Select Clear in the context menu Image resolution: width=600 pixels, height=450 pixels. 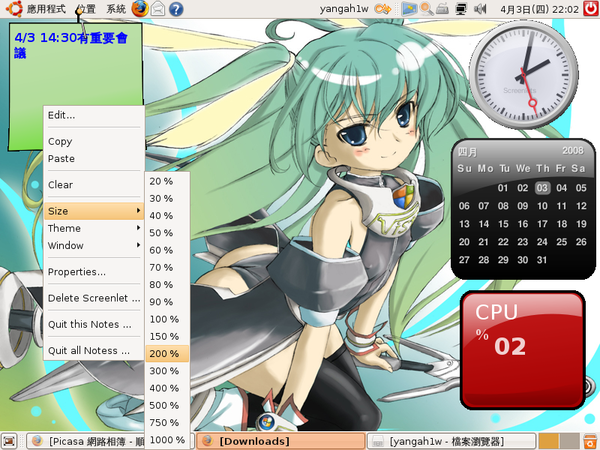tap(94, 184)
